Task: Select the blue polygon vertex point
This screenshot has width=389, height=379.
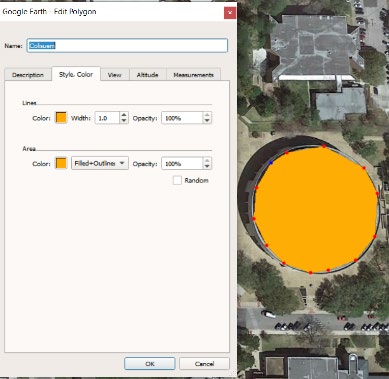Action: pyautogui.click(x=271, y=163)
